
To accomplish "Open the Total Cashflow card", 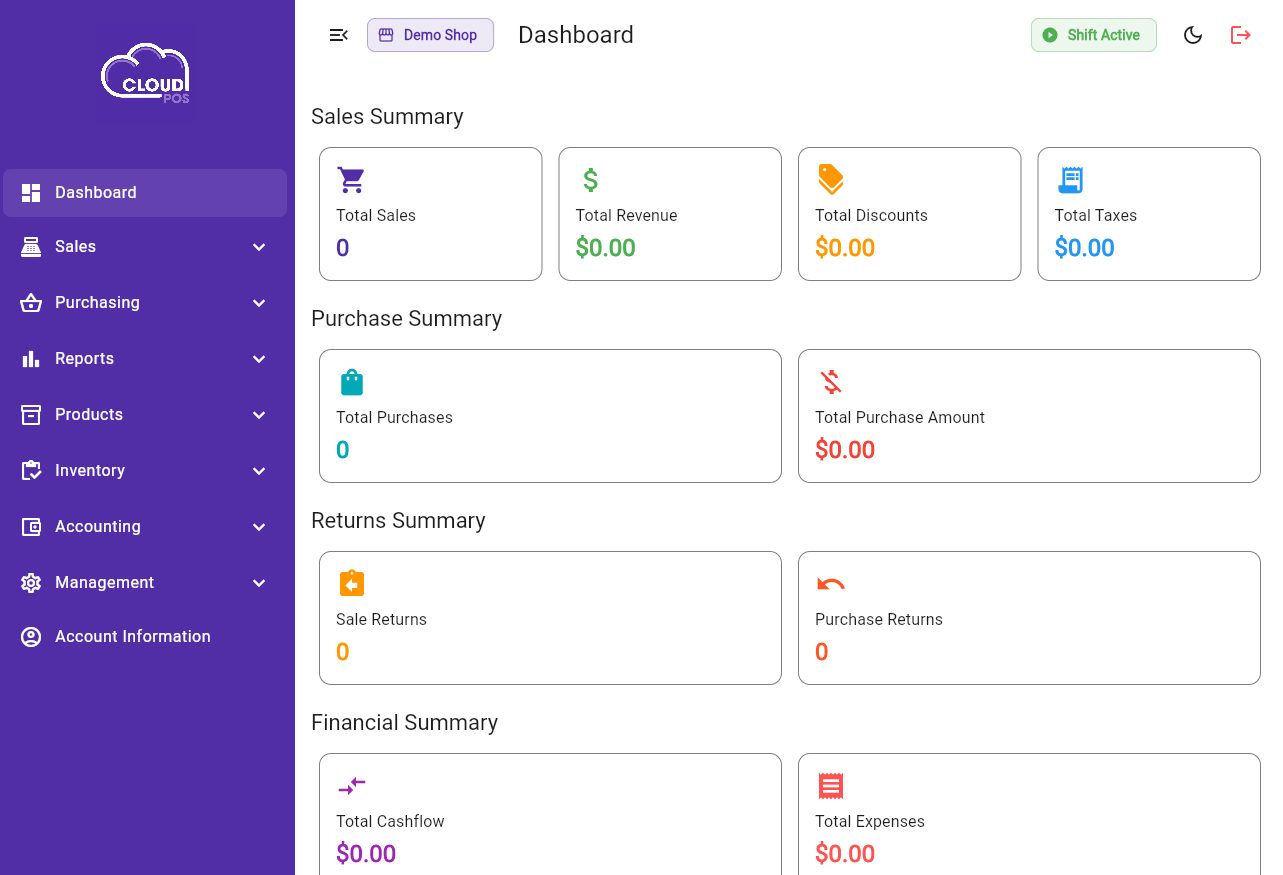I will pos(549,815).
